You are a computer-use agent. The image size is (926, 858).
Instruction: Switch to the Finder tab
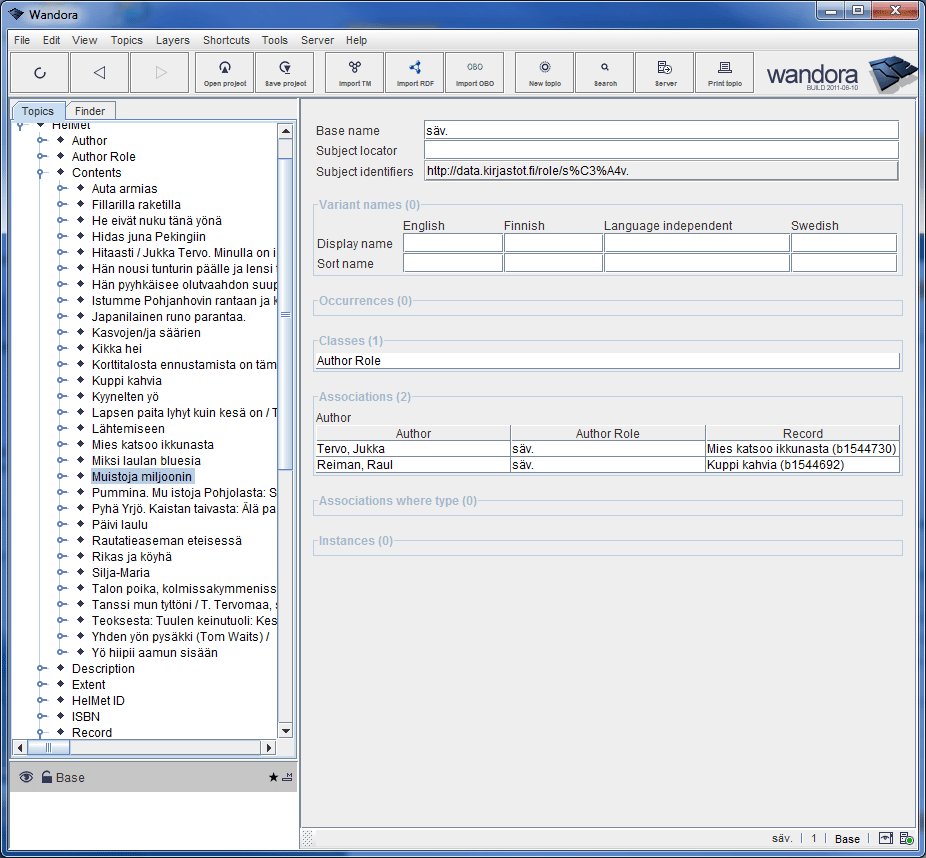(91, 111)
